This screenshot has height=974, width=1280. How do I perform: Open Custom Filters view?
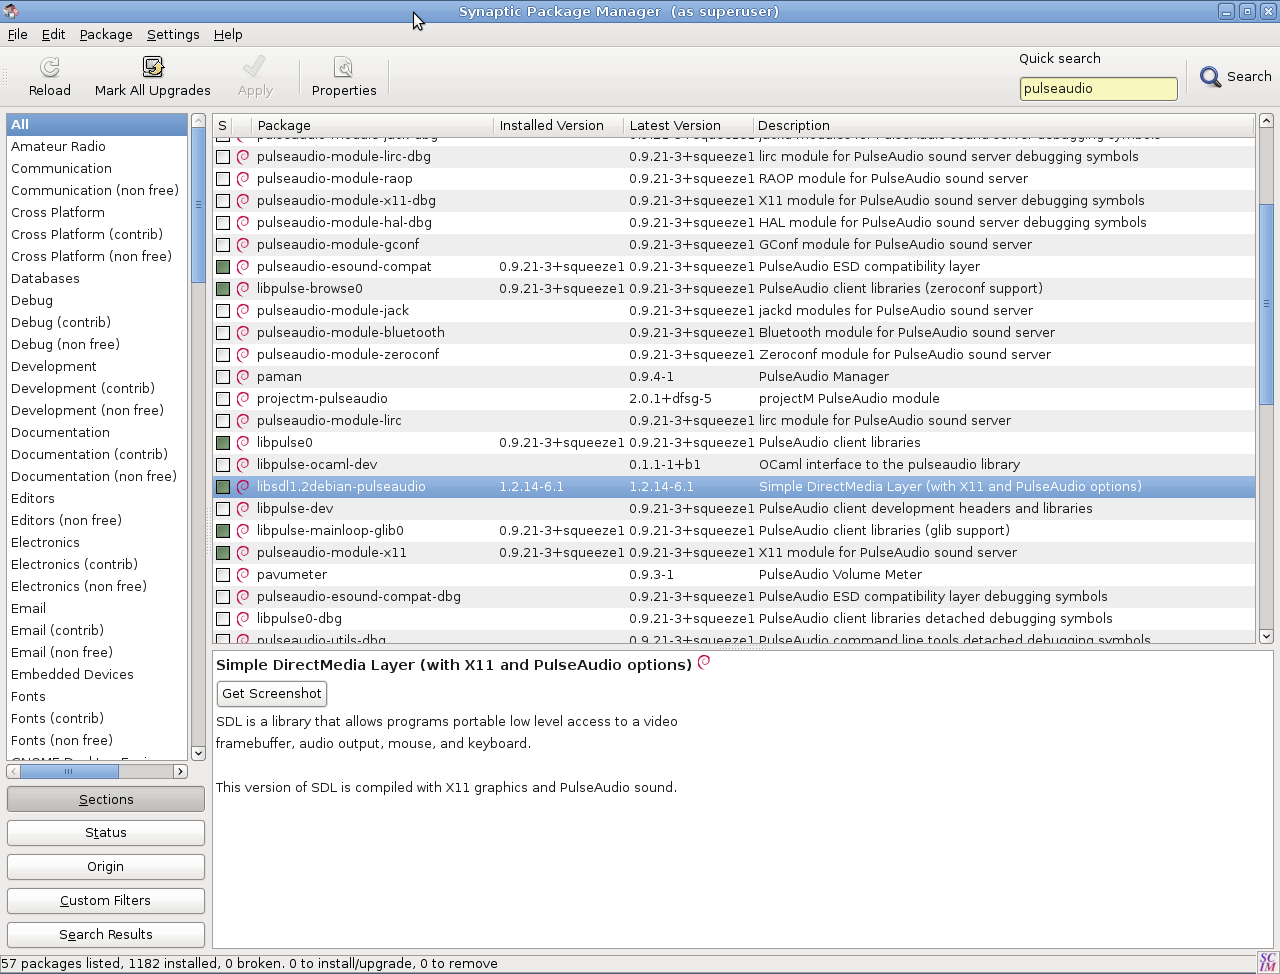(x=106, y=901)
